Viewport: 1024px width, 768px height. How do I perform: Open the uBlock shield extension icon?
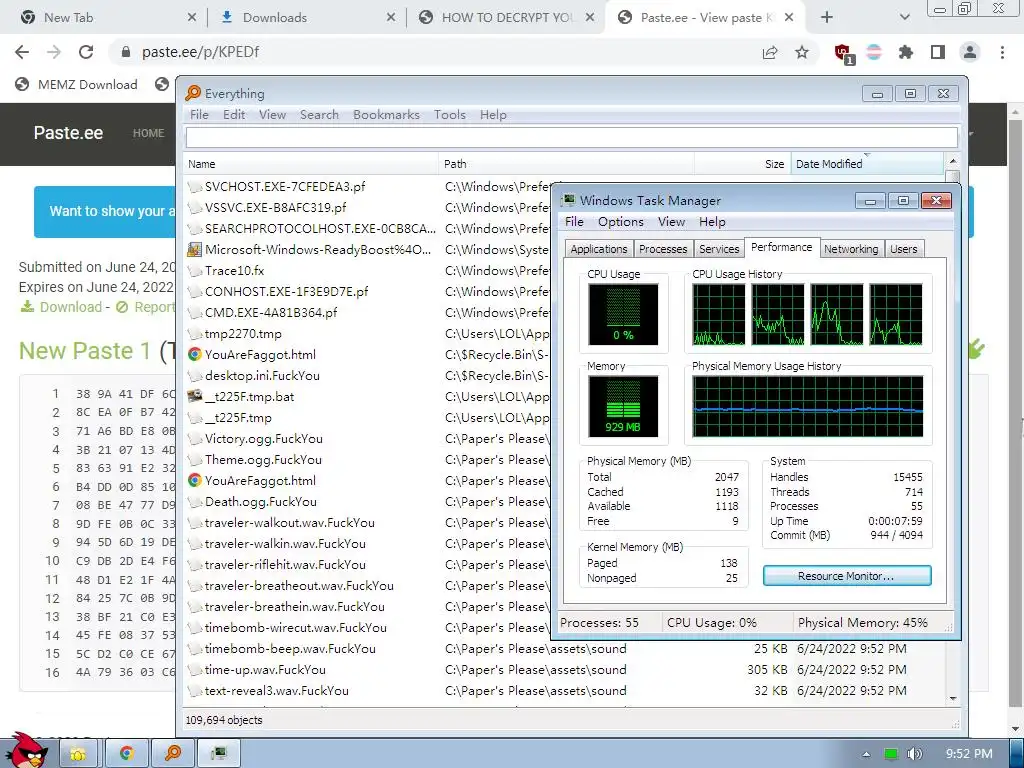pyautogui.click(x=844, y=54)
